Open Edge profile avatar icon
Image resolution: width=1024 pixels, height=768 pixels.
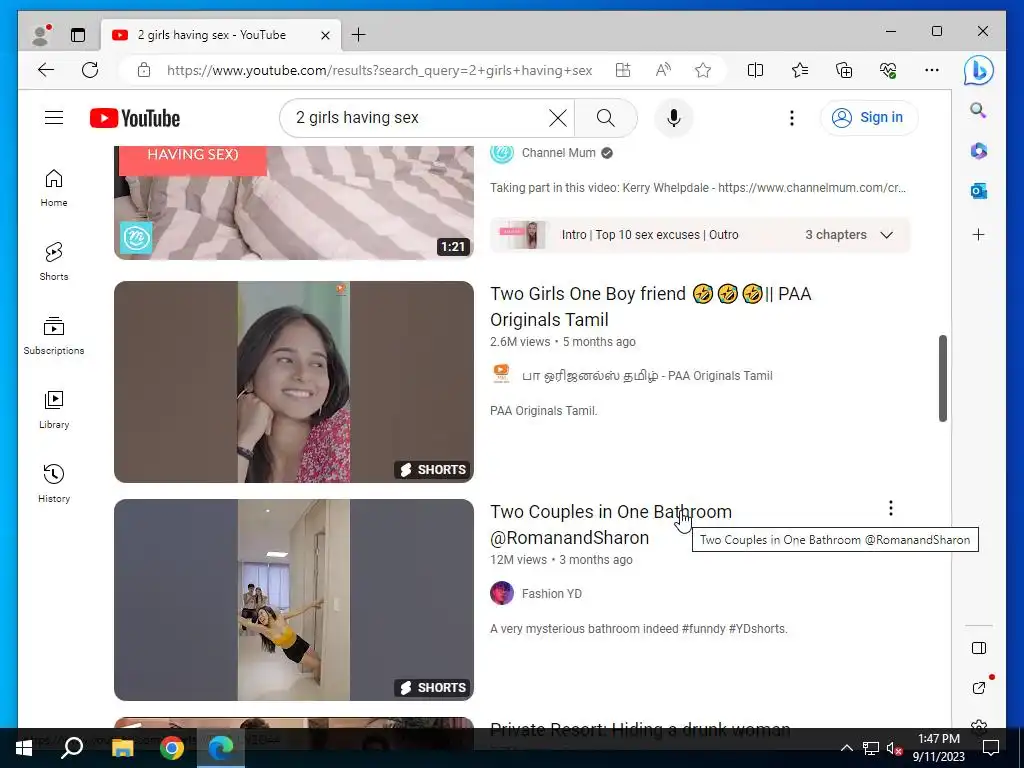click(41, 35)
